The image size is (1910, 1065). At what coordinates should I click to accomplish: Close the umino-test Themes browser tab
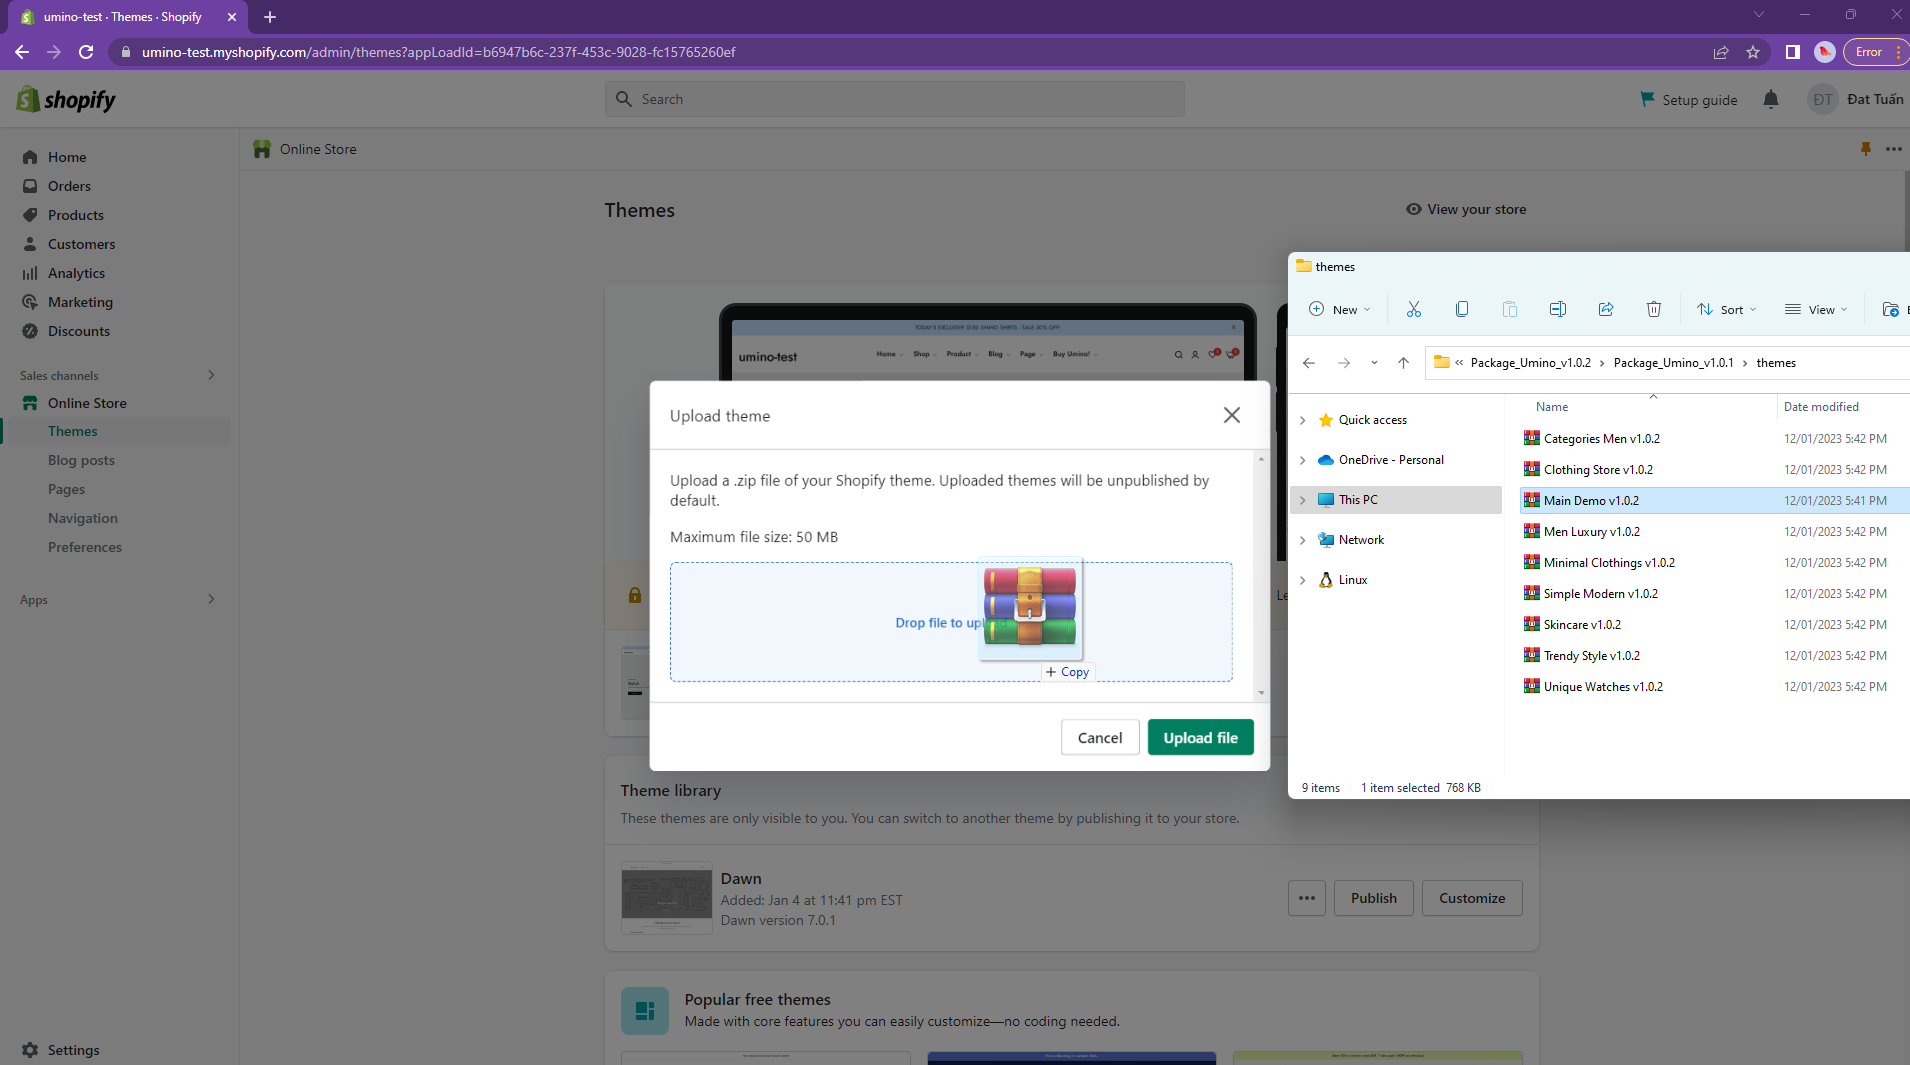tap(231, 17)
